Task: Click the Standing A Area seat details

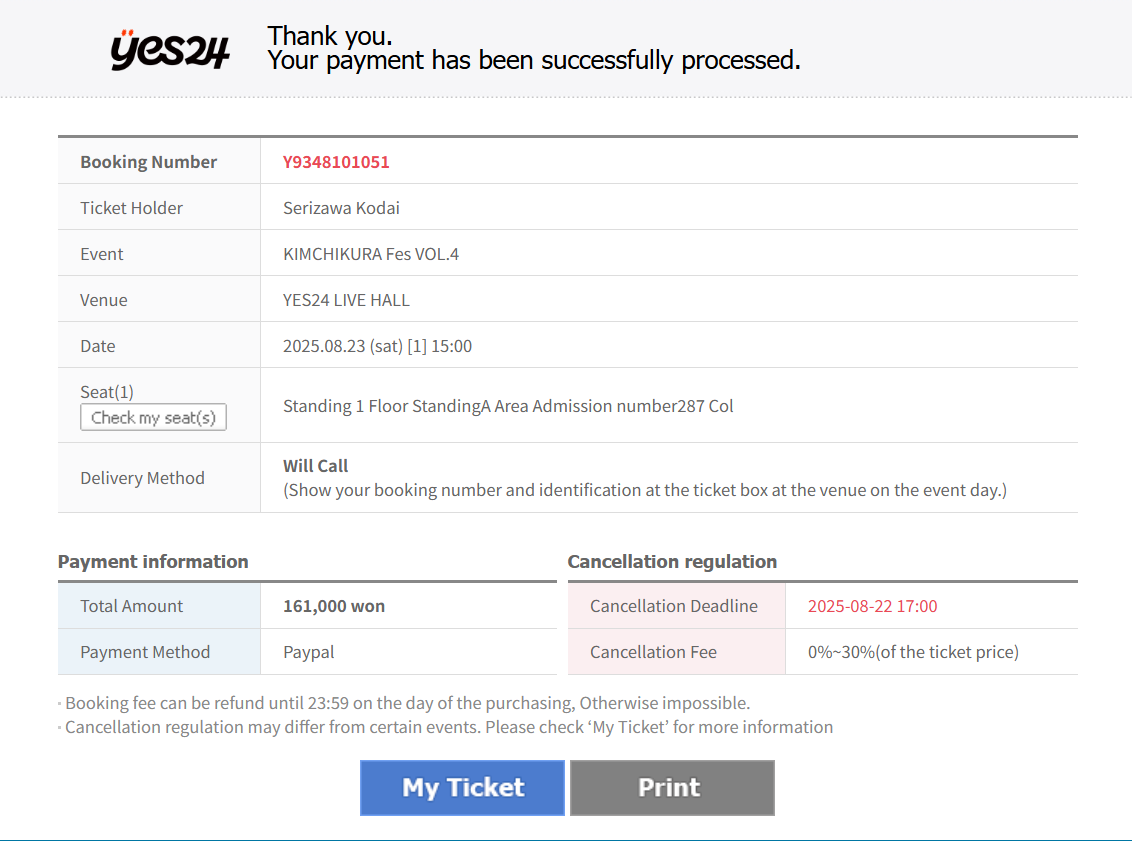Action: (508, 406)
